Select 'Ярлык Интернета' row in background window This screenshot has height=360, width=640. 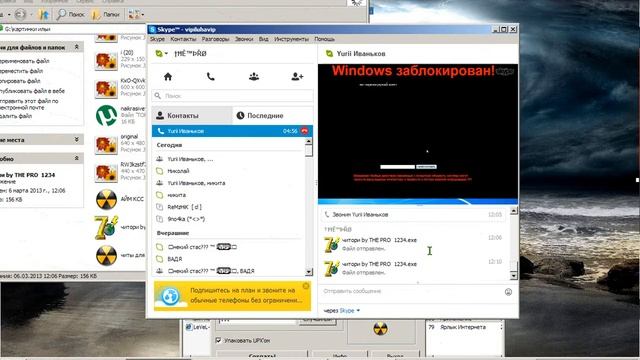point(463,327)
